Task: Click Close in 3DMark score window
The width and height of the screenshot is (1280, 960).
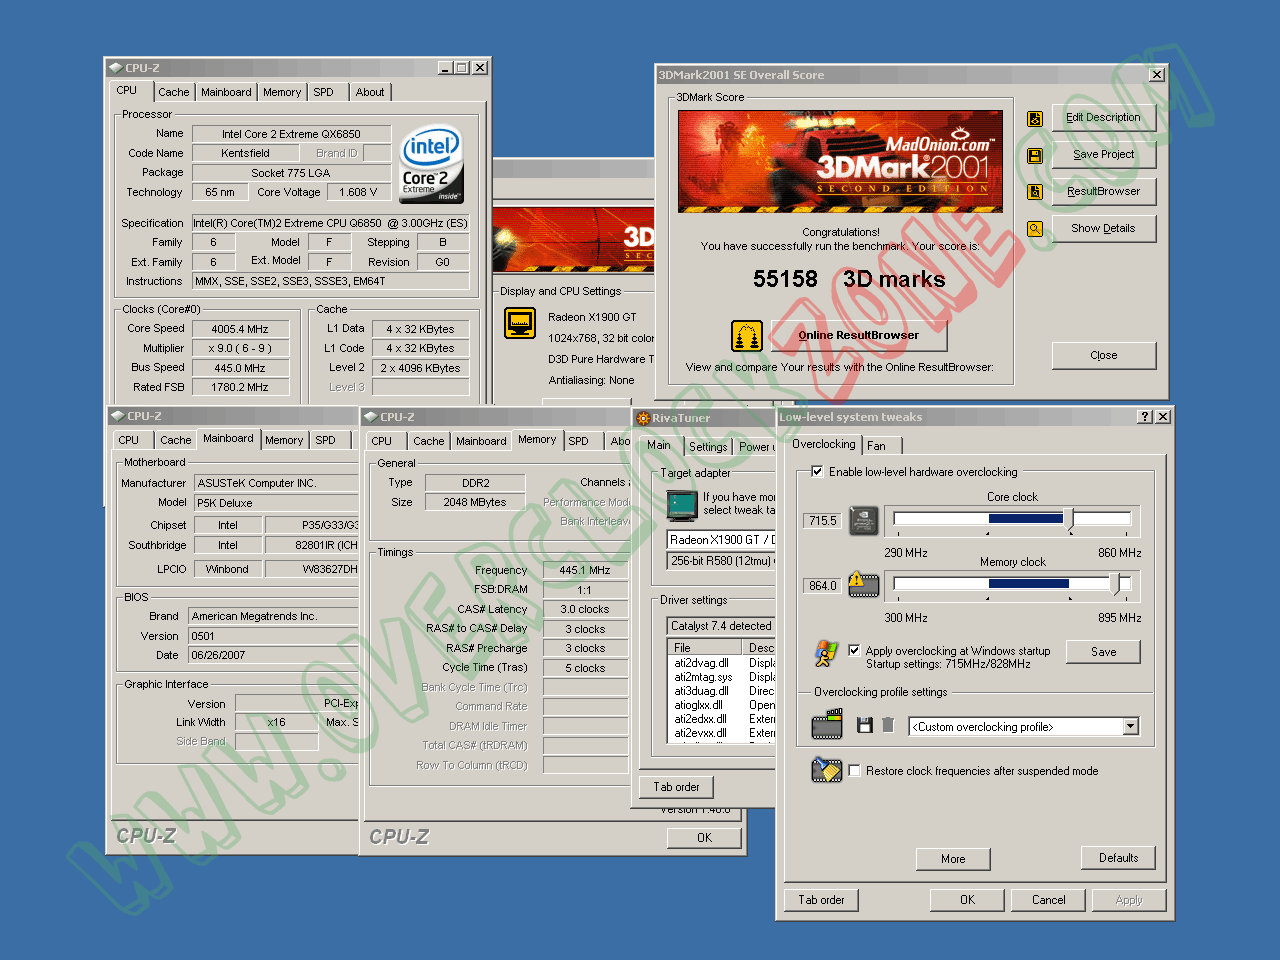Action: tap(1104, 356)
